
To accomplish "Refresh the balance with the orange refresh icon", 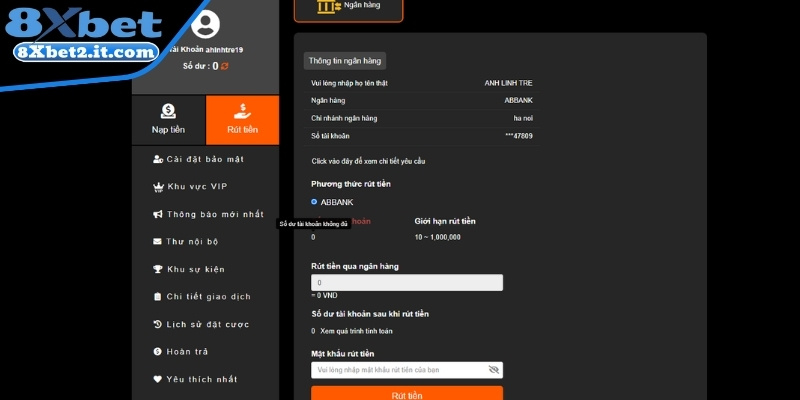I will (224, 66).
